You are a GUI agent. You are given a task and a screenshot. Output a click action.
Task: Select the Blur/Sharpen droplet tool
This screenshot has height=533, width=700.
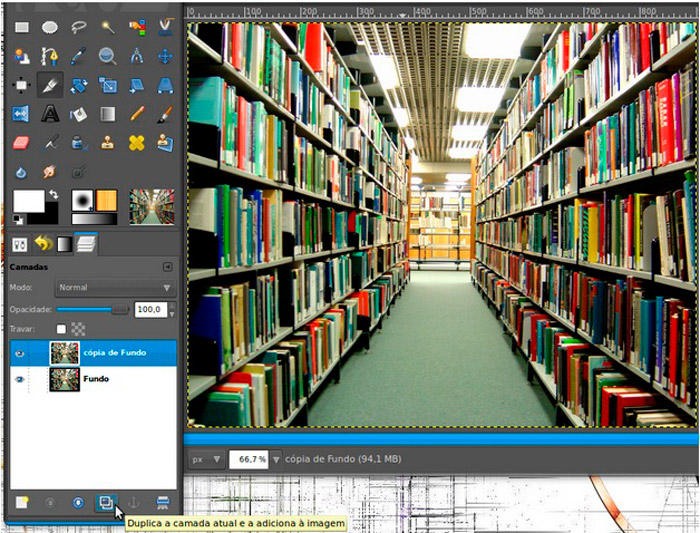pos(21,172)
